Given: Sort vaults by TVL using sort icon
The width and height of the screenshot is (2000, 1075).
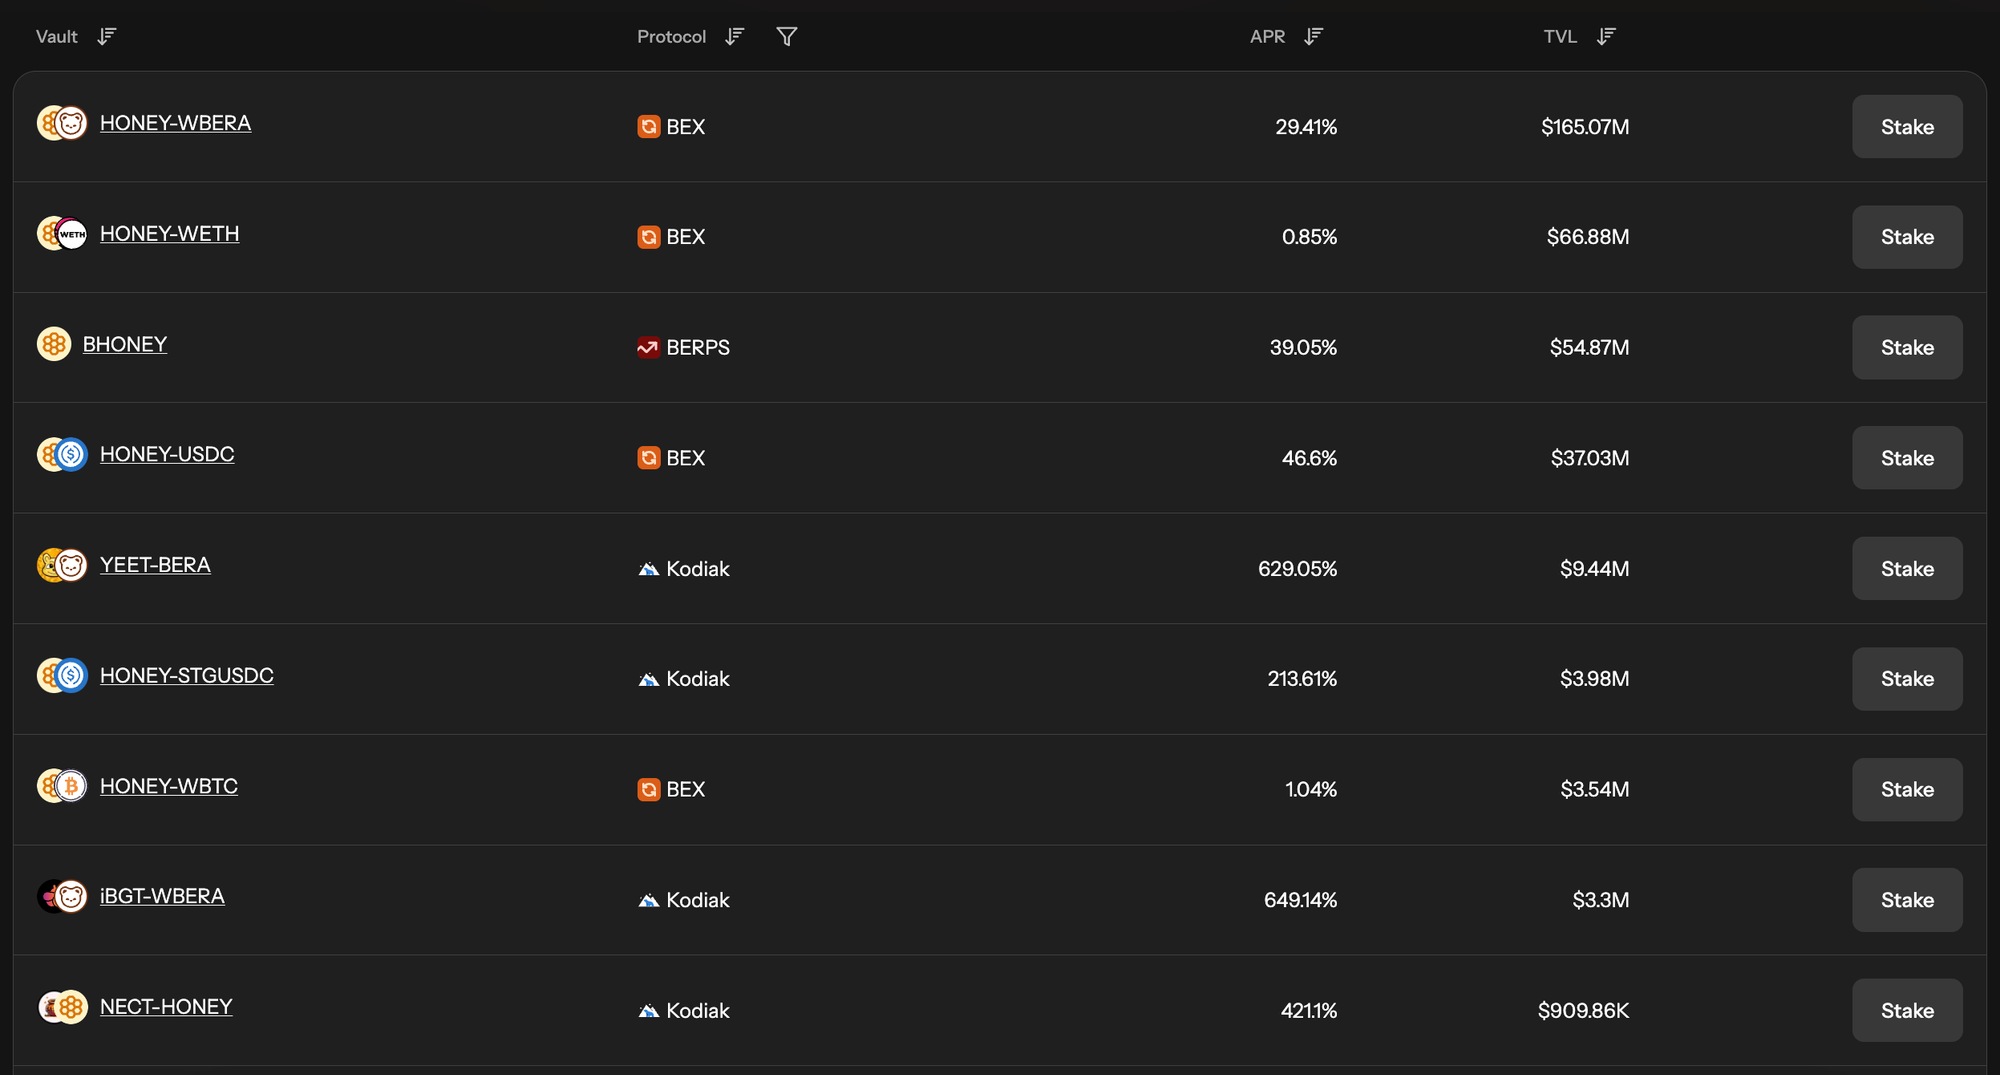Looking at the screenshot, I should click(x=1606, y=37).
